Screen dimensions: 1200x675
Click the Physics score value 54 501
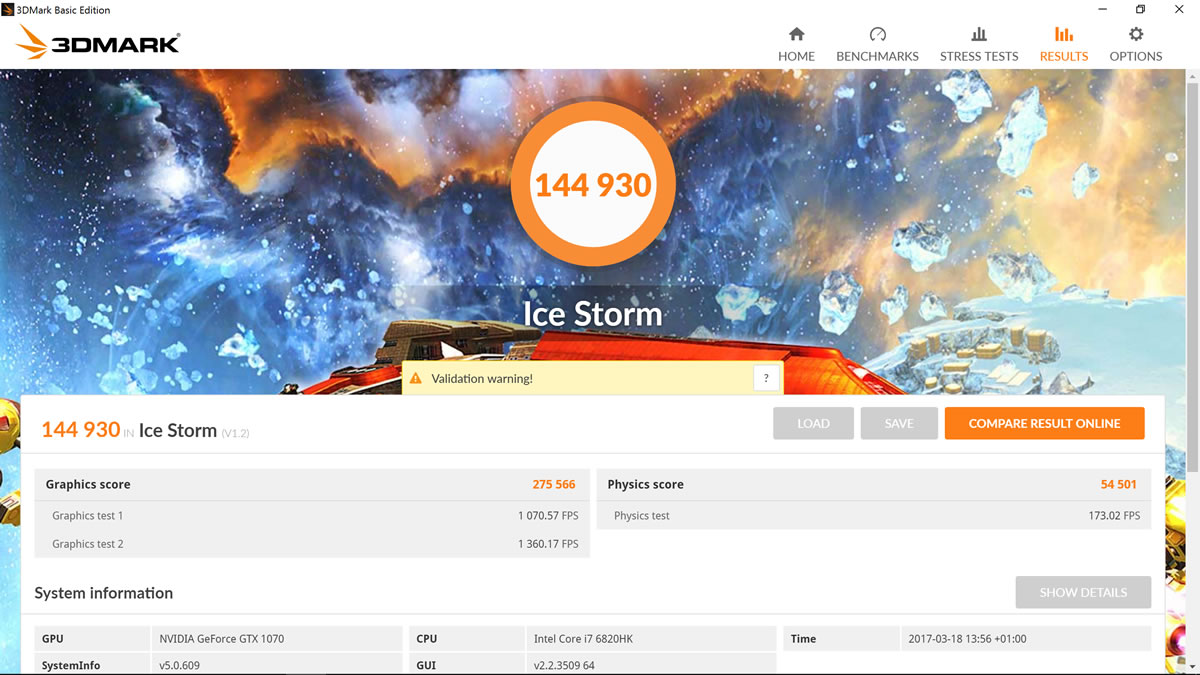[1119, 484]
